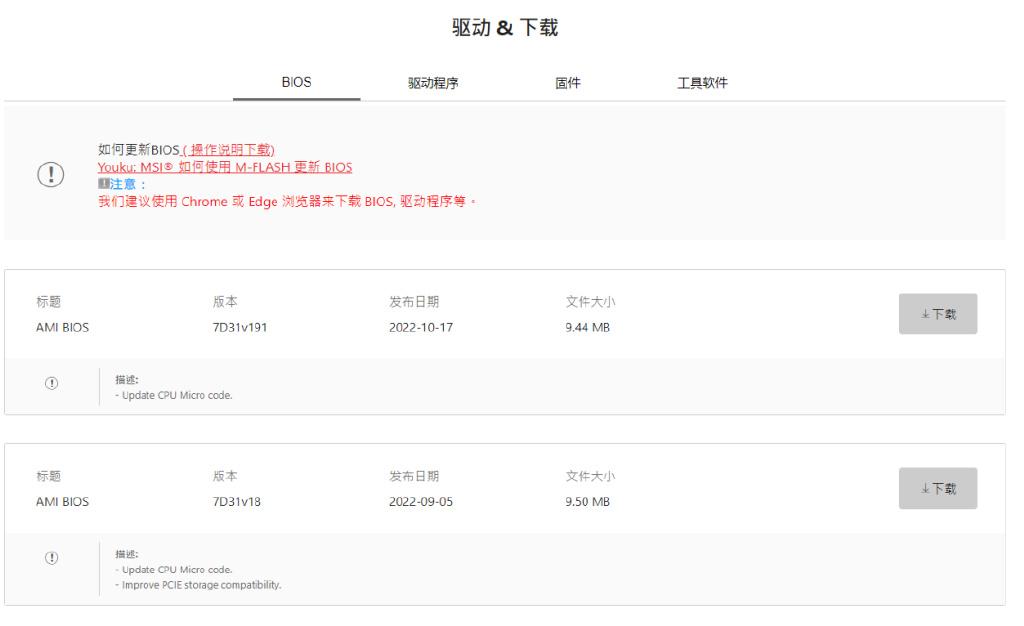Download BIOS version 7D31v191
The width and height of the screenshot is (1024, 626).
point(938,313)
